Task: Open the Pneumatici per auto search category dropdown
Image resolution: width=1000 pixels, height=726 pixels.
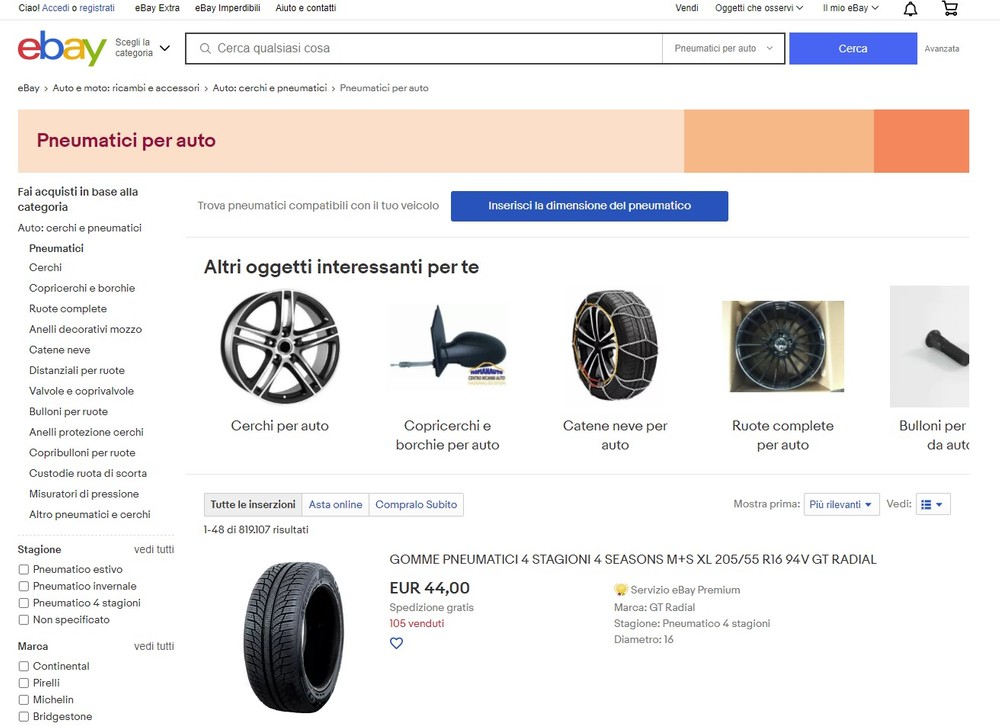Action: pyautogui.click(x=723, y=48)
